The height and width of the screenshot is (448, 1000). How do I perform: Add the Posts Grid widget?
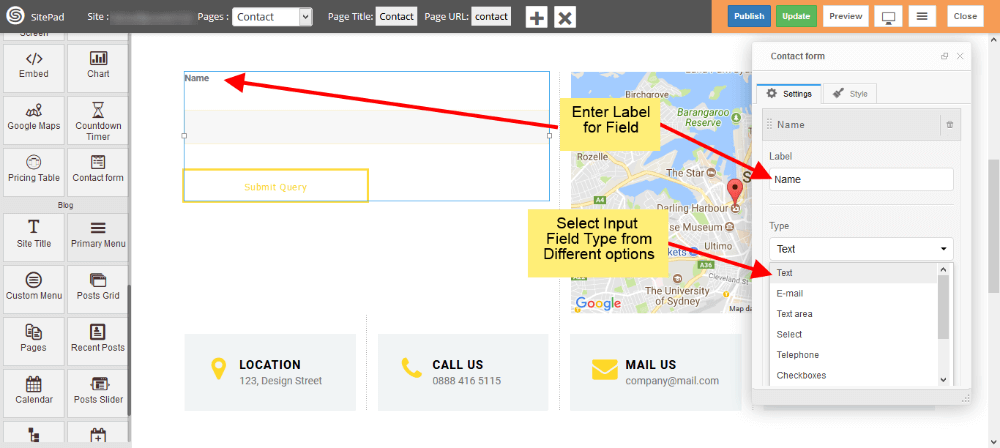[x=98, y=290]
